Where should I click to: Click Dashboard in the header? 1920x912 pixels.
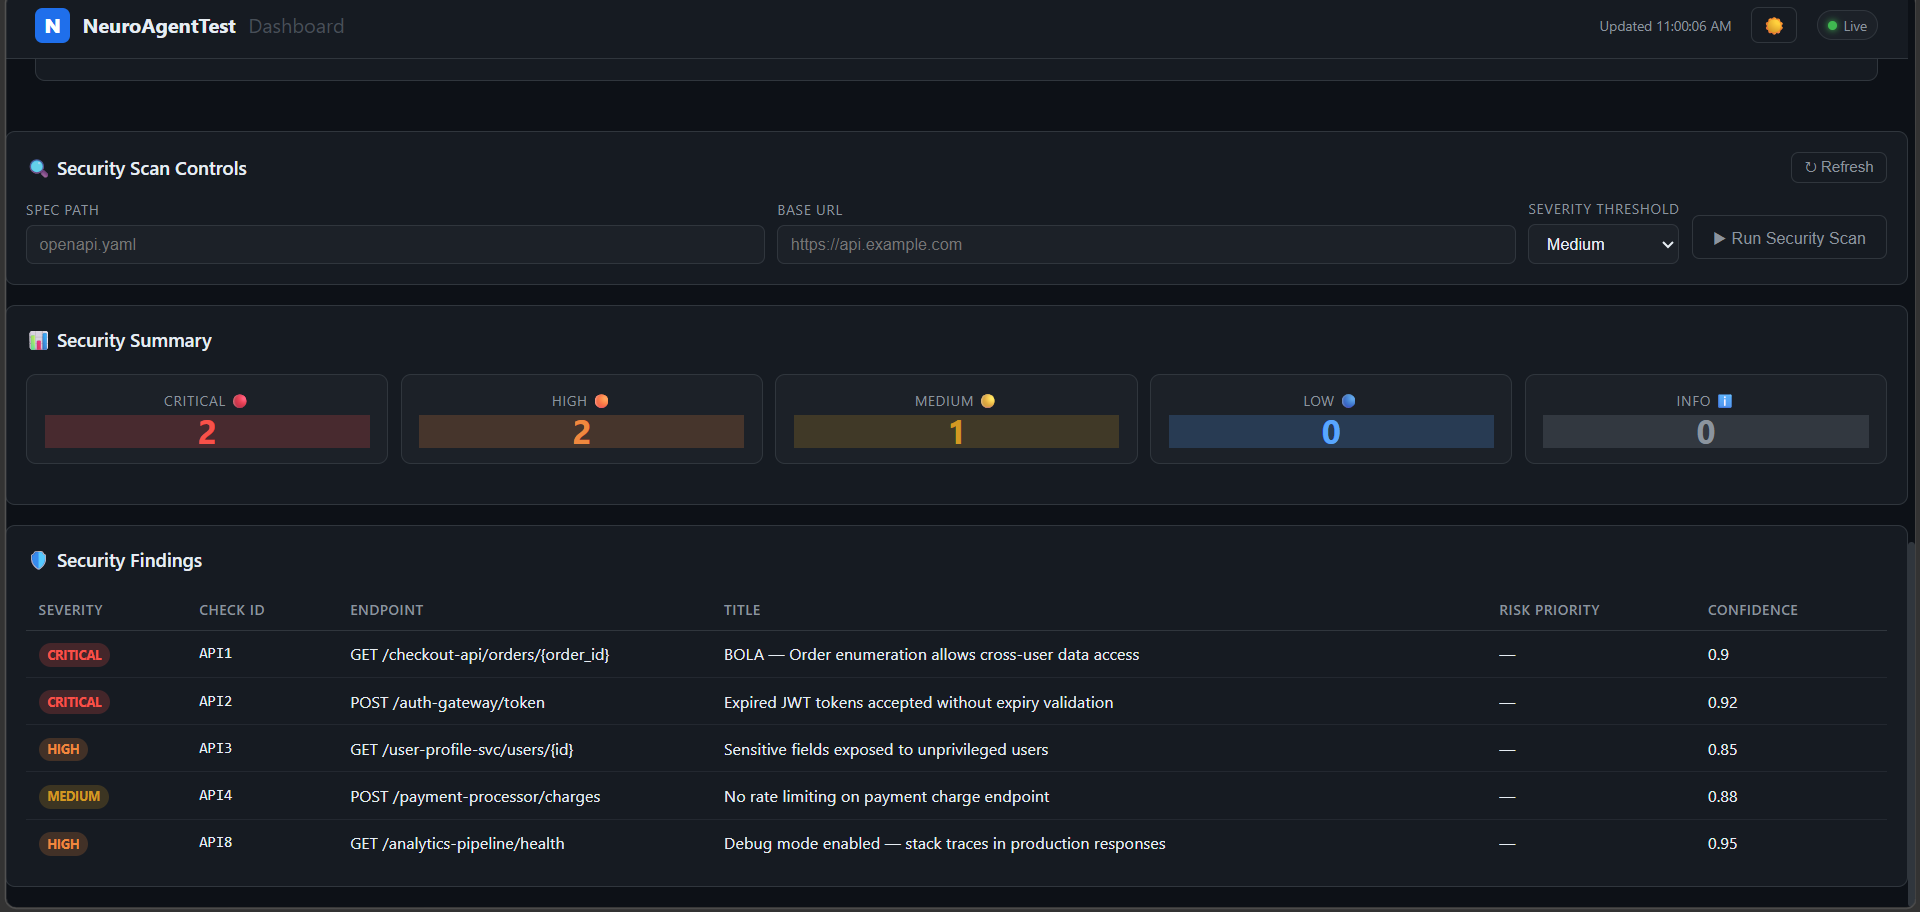point(296,26)
